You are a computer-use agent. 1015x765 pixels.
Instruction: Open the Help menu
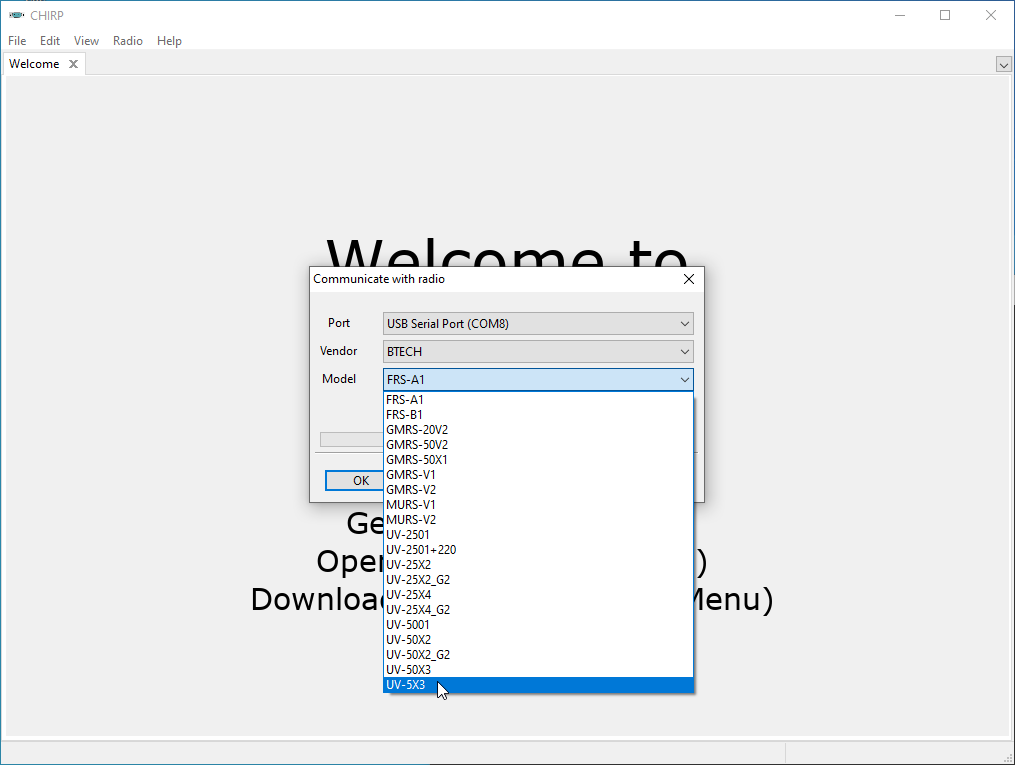click(169, 41)
